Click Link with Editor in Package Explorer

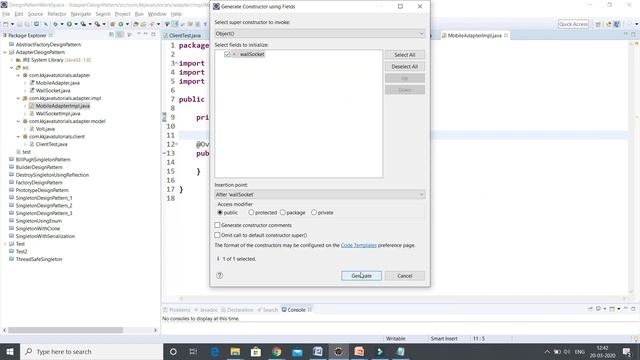point(120,35)
